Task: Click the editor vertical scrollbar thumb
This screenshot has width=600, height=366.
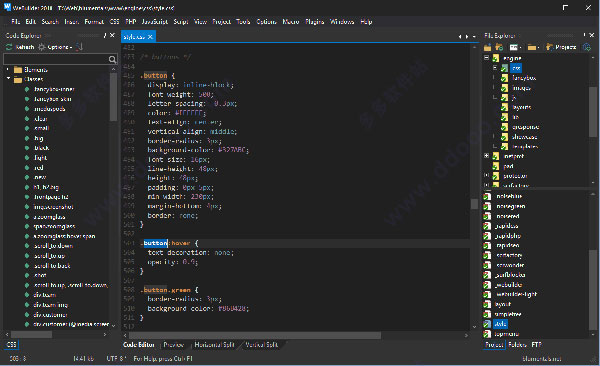Action: click(x=474, y=204)
